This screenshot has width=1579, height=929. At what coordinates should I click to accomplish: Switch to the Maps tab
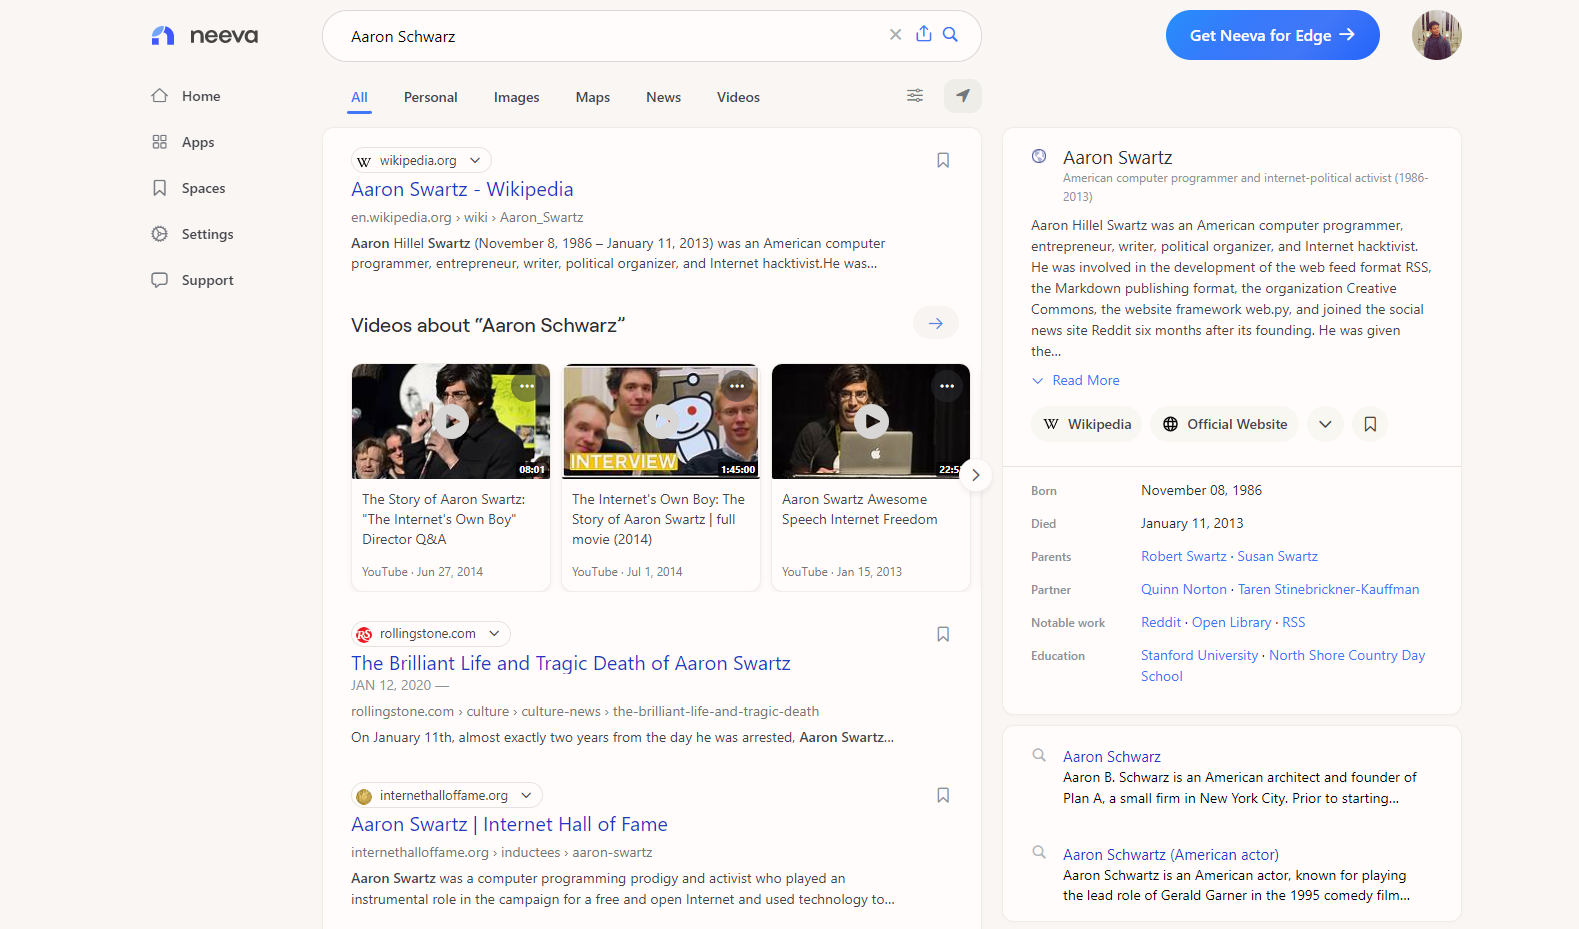593,97
